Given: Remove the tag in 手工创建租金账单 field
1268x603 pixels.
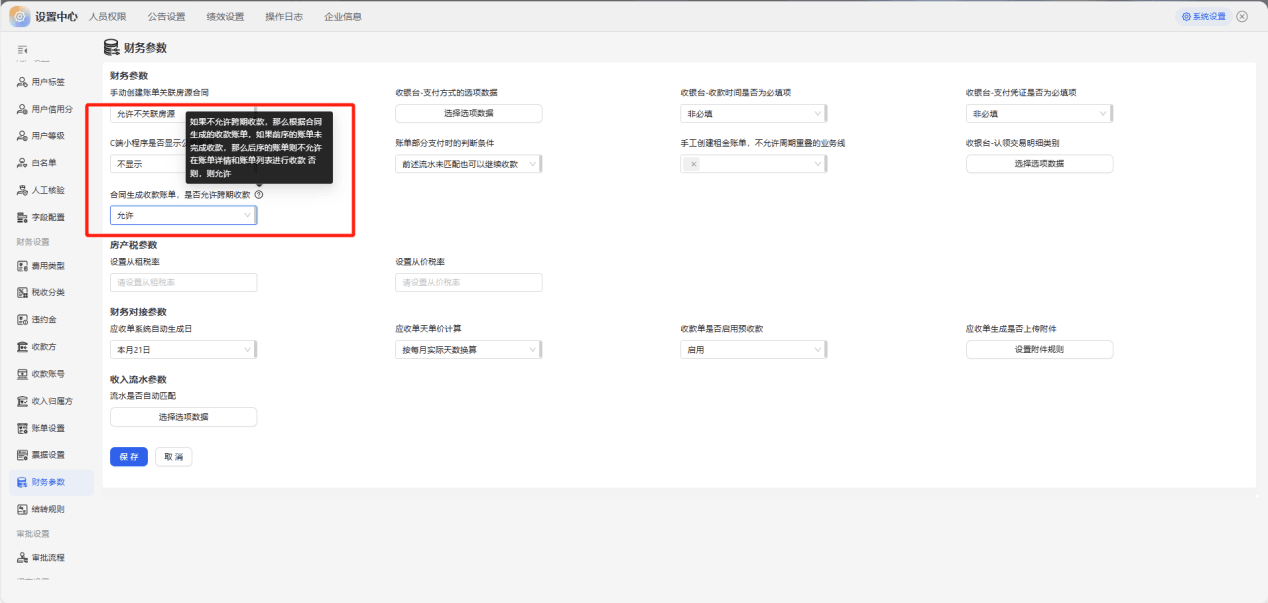Looking at the screenshot, I should coord(692,164).
